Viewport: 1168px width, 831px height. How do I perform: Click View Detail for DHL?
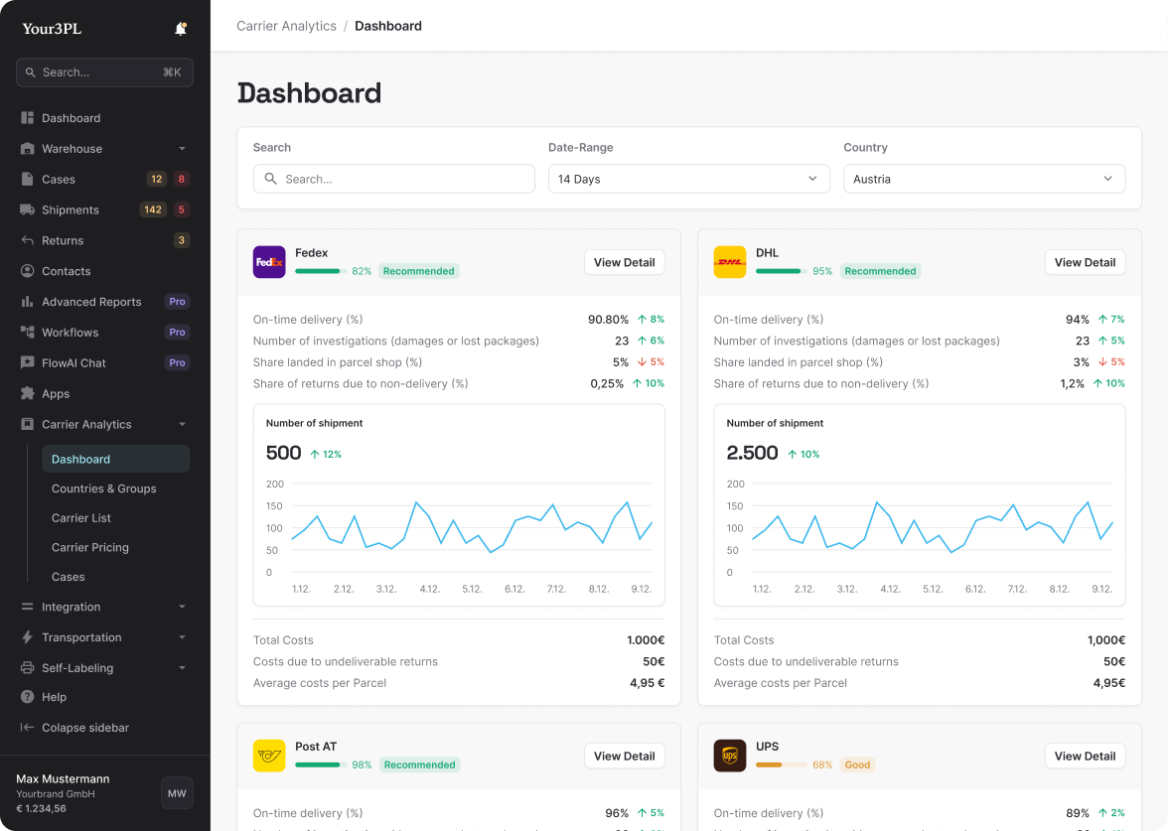[x=1084, y=262]
